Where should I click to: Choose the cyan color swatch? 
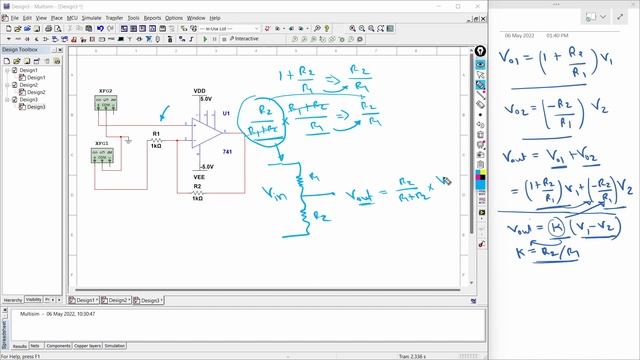click(479, 173)
